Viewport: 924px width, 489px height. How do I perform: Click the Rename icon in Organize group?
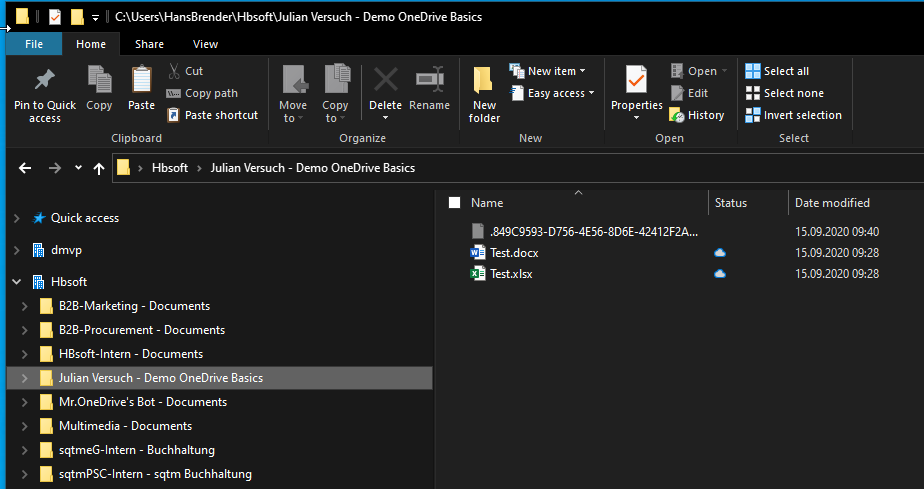coord(430,80)
